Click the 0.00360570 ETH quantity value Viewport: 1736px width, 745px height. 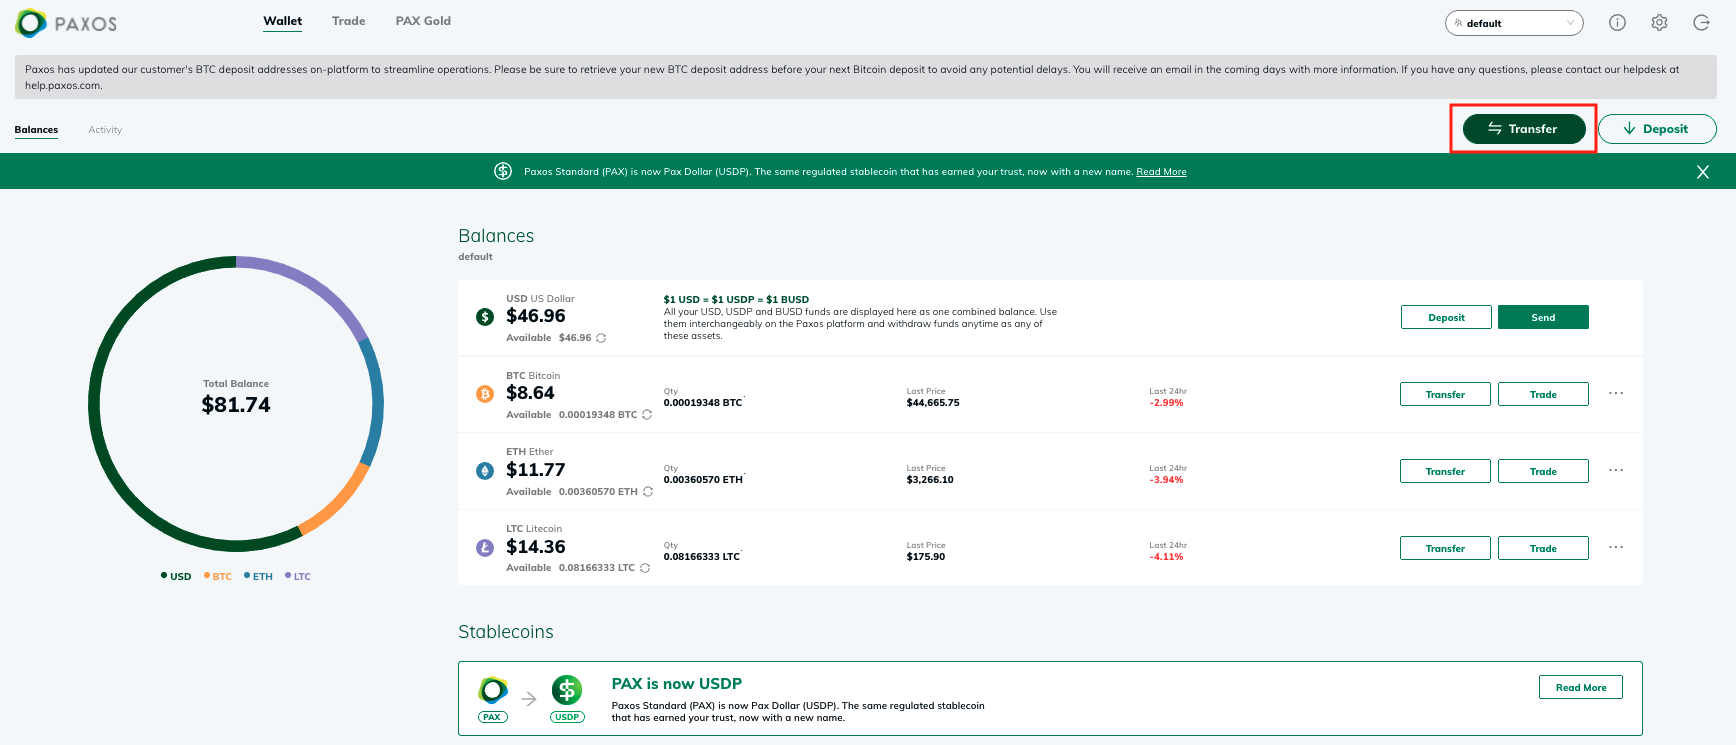tap(703, 480)
